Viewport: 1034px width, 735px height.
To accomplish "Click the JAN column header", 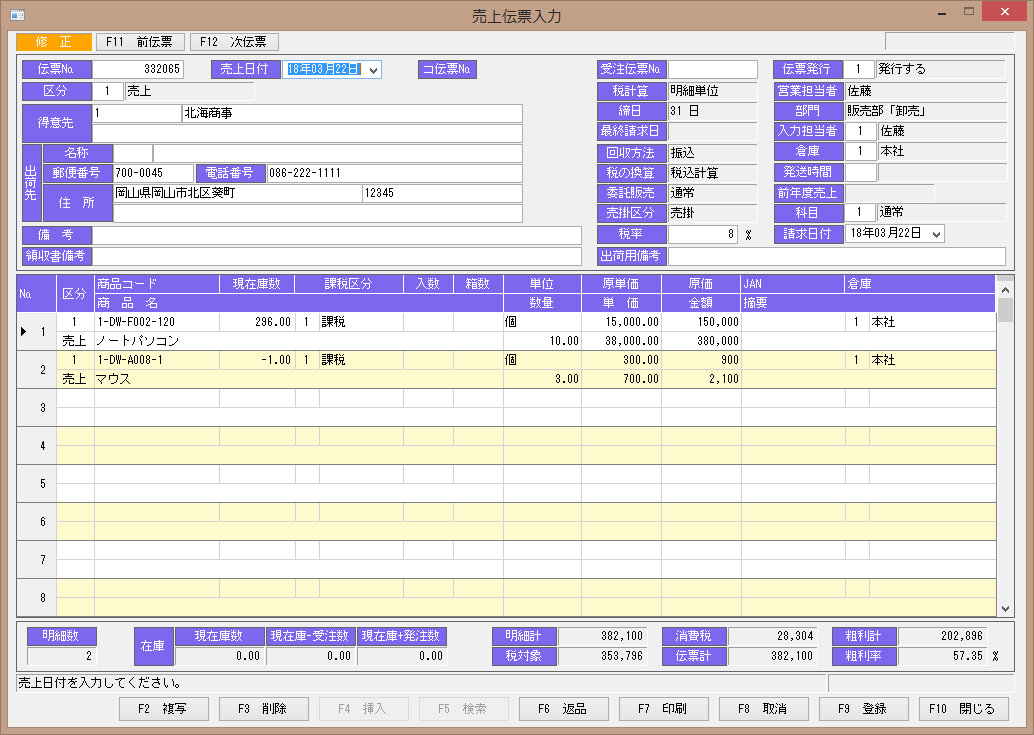I will [x=793, y=284].
